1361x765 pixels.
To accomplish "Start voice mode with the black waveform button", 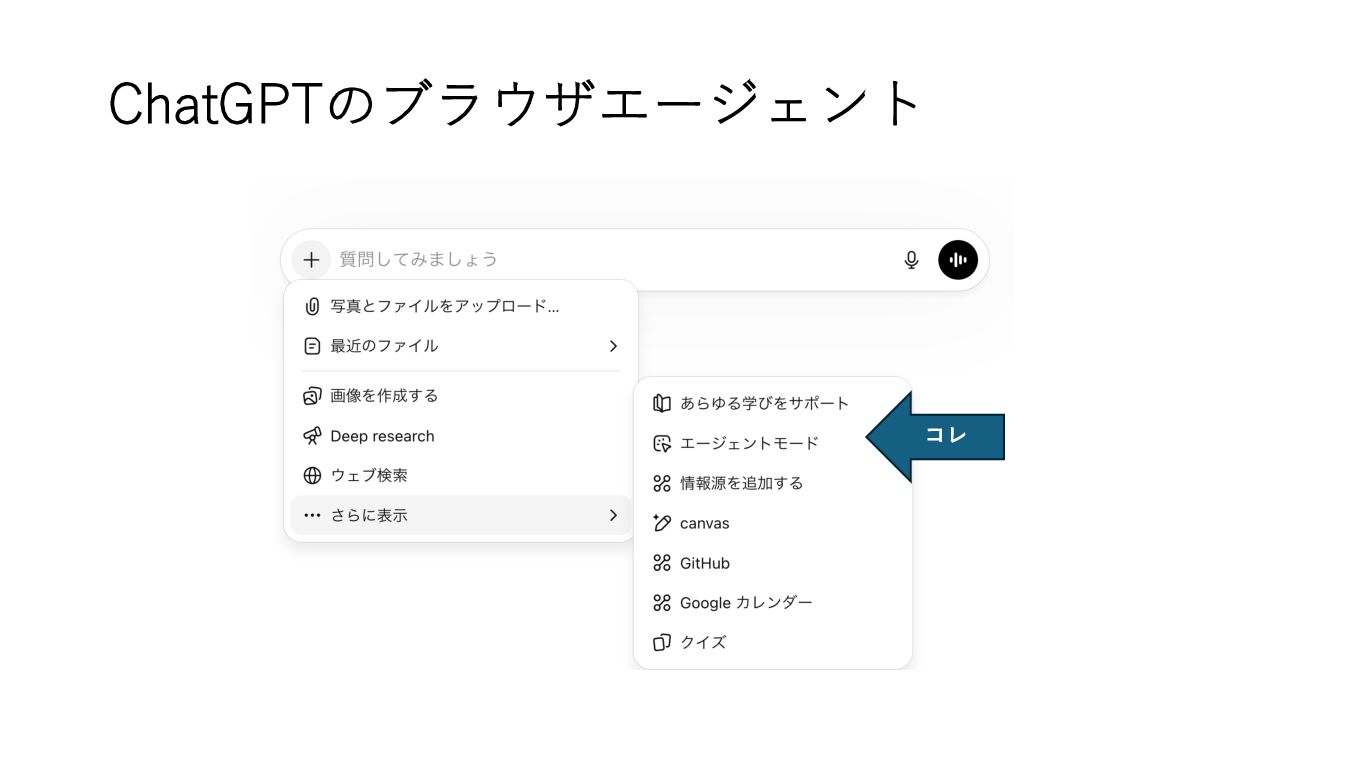I will [x=957, y=260].
